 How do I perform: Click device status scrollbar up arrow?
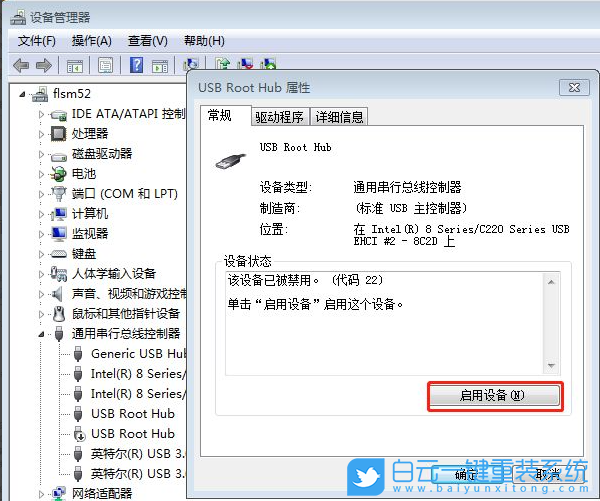tap(551, 282)
